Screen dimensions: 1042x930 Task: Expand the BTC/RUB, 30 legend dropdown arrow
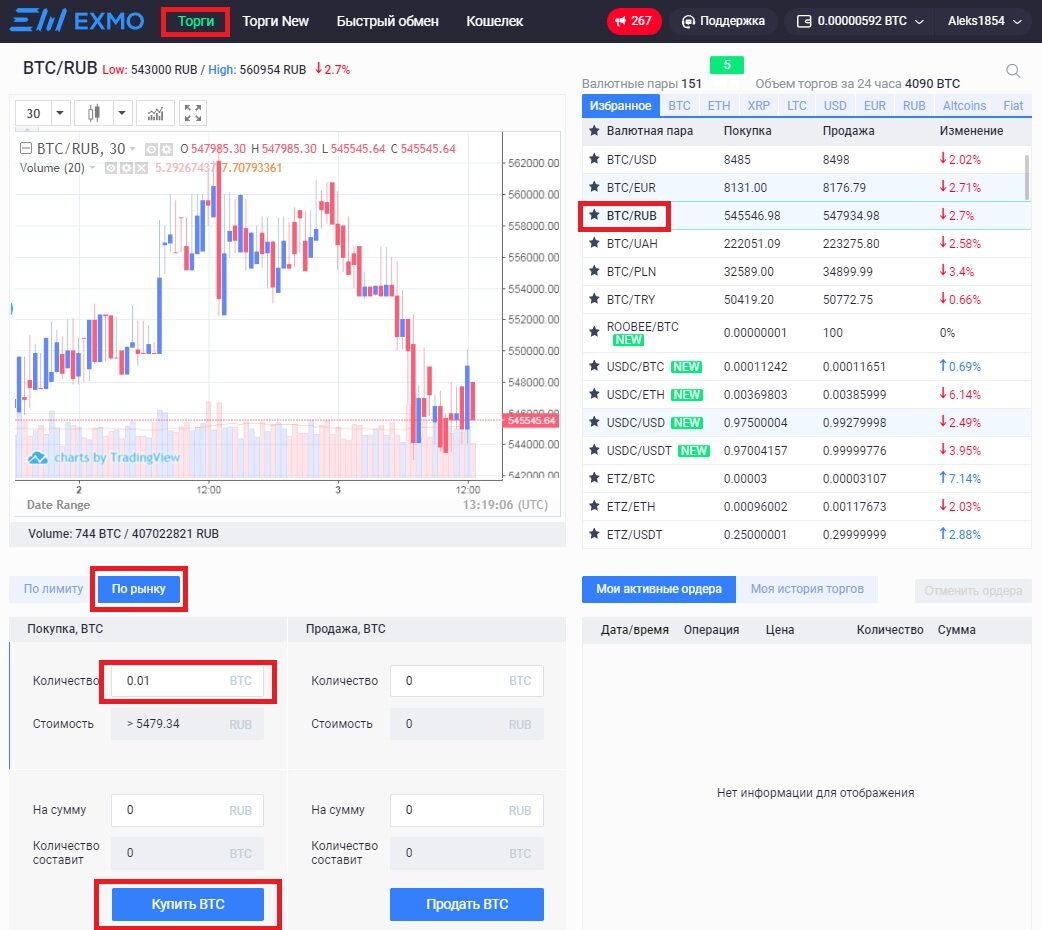click(x=132, y=149)
